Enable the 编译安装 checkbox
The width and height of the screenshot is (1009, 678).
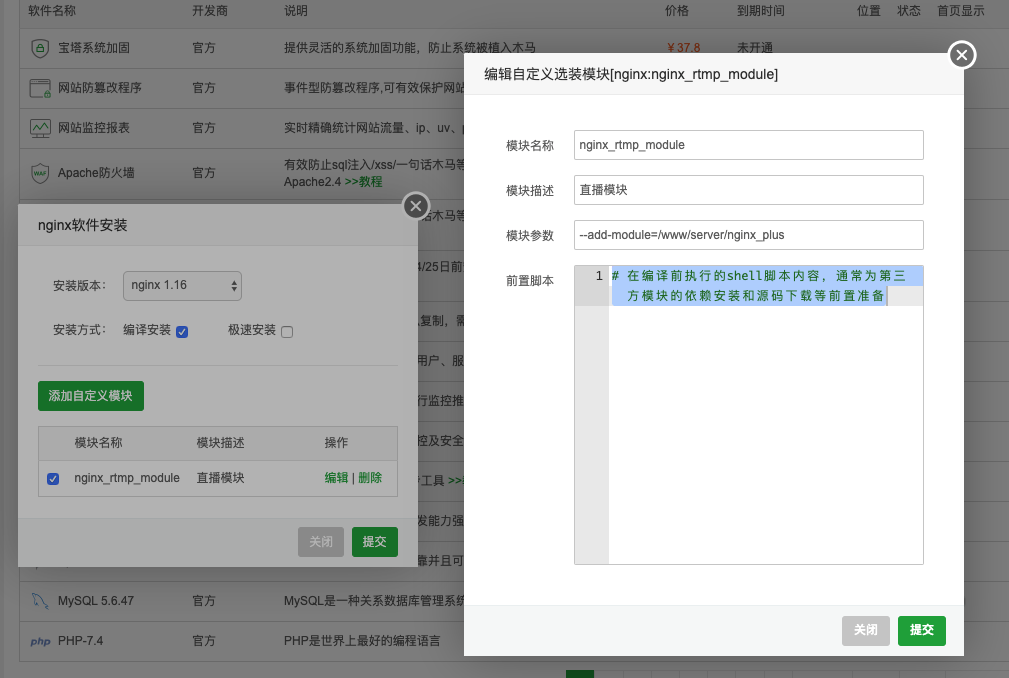click(x=182, y=332)
